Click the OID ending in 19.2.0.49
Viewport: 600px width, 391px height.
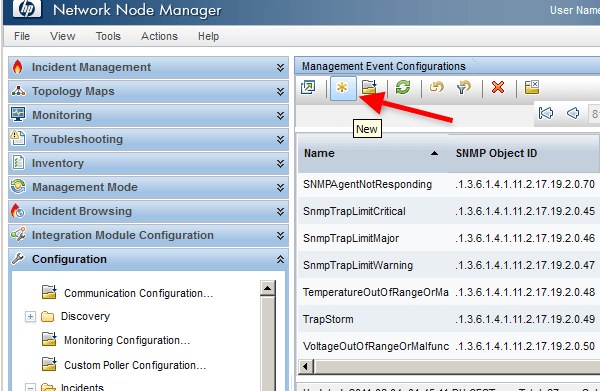pyautogui.click(x=525, y=319)
